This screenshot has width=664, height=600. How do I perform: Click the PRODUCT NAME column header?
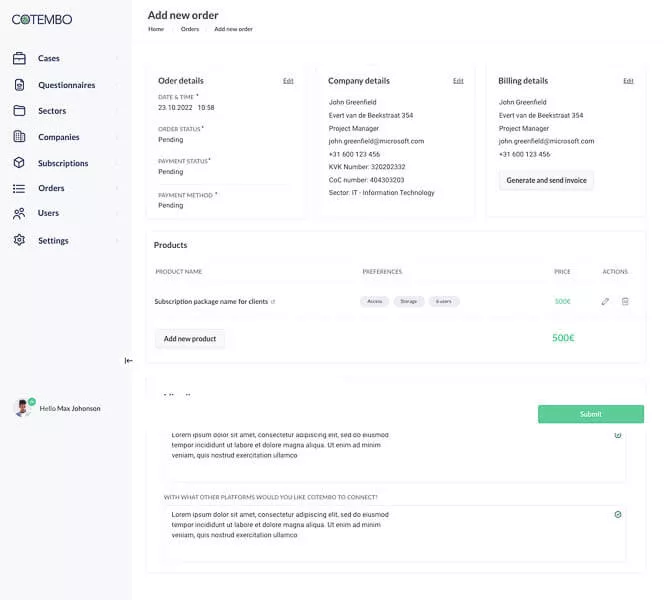point(179,271)
